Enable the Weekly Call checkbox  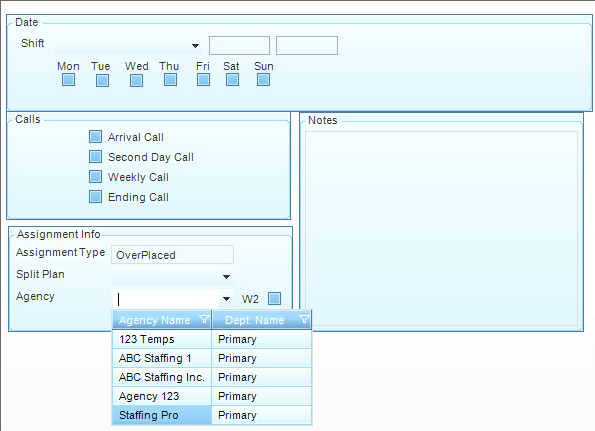95,176
